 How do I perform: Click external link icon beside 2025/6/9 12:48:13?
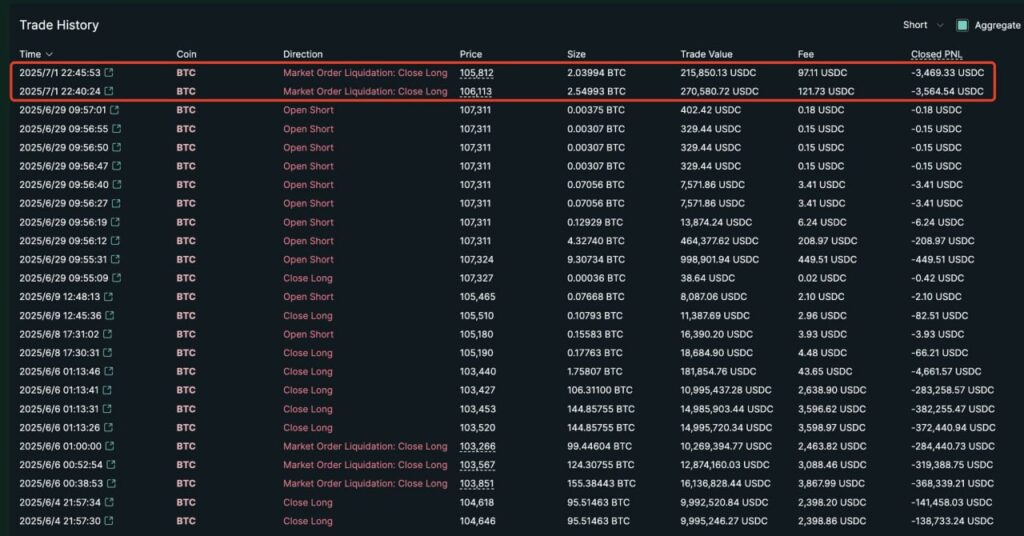tap(108, 297)
